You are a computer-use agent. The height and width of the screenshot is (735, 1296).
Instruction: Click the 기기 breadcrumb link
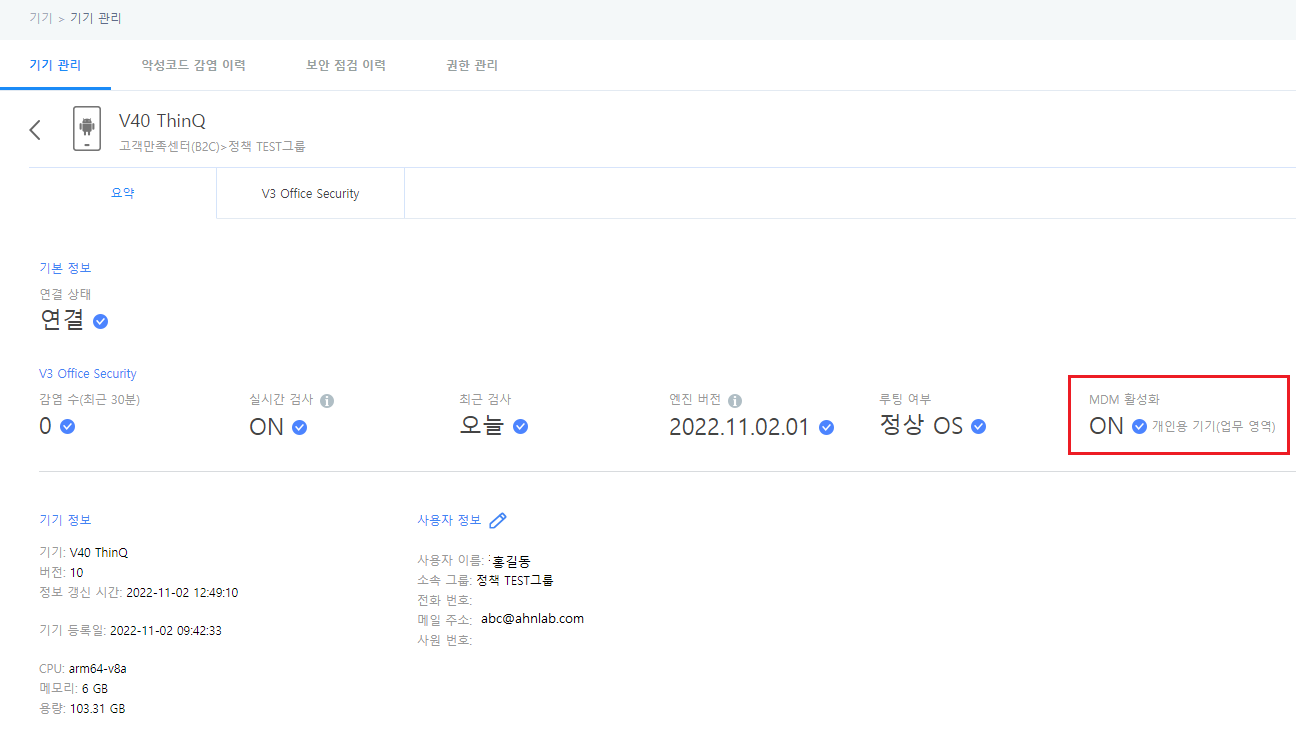(40, 18)
